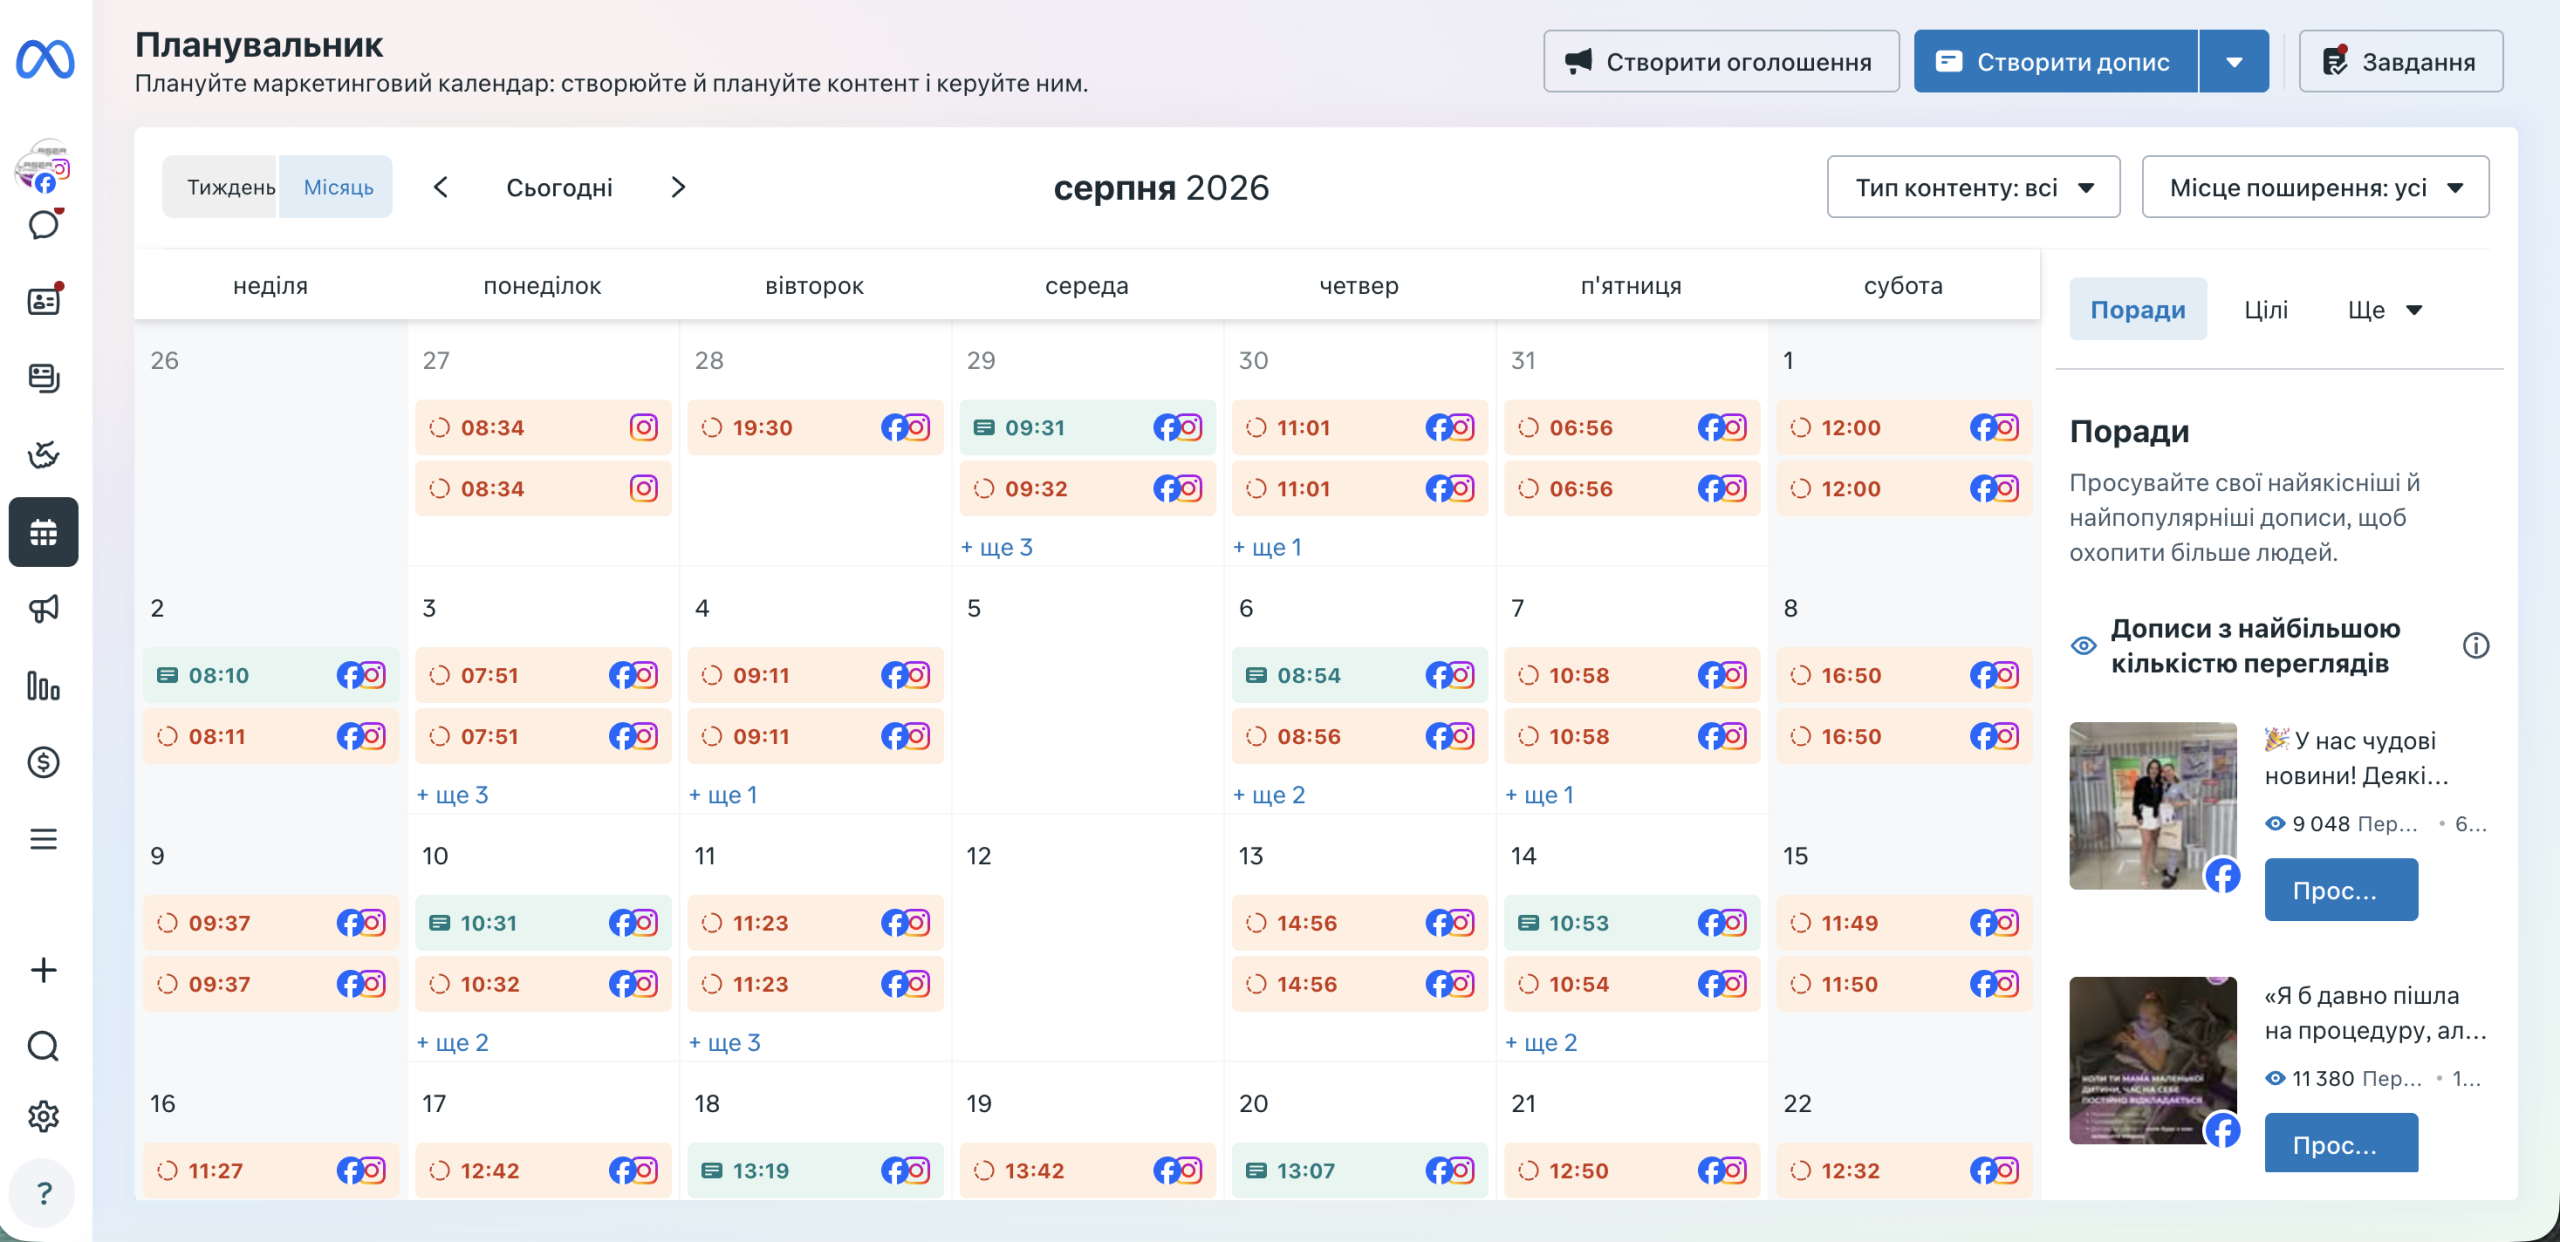
Task: Open the All tools hamburger menu icon
Action: [x=44, y=839]
